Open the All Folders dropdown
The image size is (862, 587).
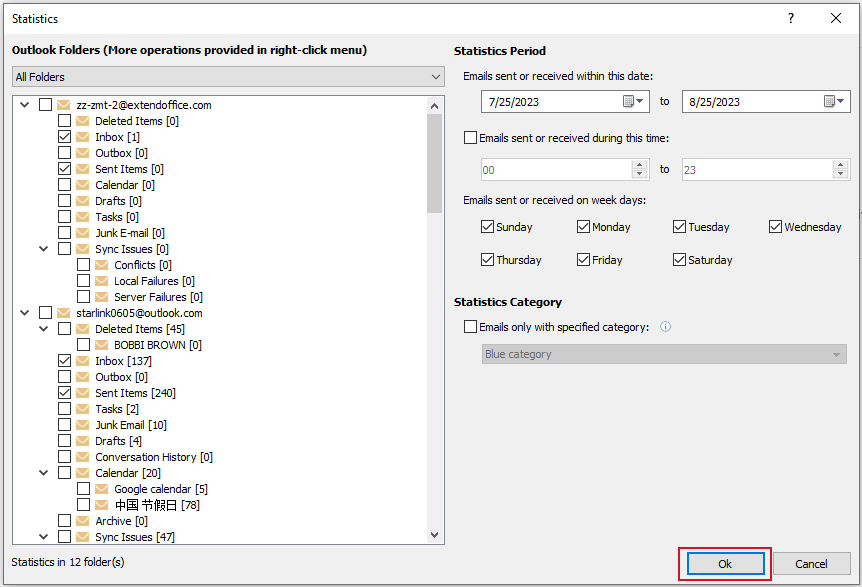coord(228,77)
